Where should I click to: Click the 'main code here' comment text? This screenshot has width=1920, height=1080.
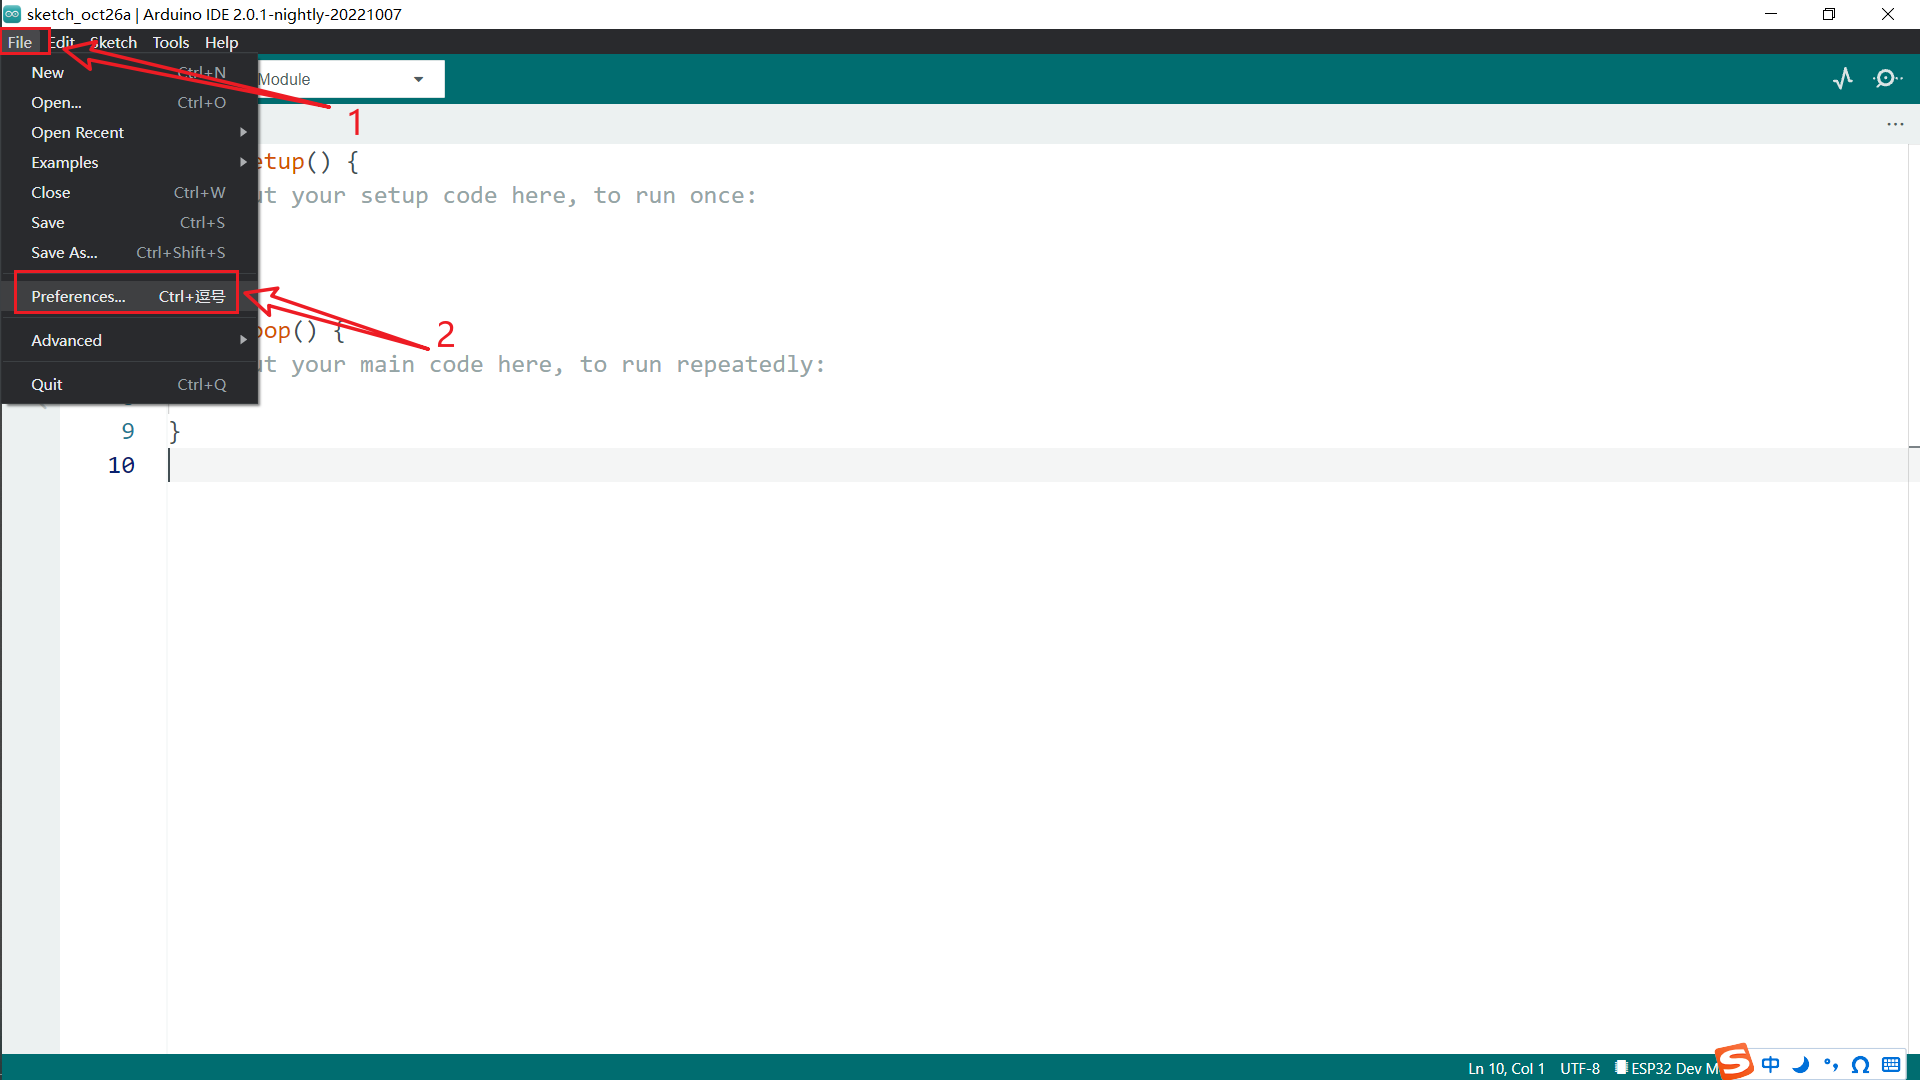(x=462, y=364)
